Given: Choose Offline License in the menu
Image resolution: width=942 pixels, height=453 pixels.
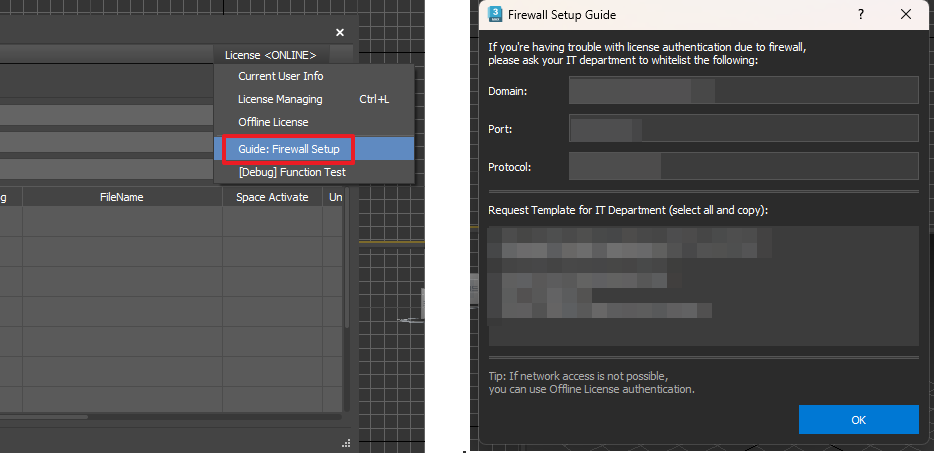Looking at the screenshot, I should pyautogui.click(x=273, y=122).
